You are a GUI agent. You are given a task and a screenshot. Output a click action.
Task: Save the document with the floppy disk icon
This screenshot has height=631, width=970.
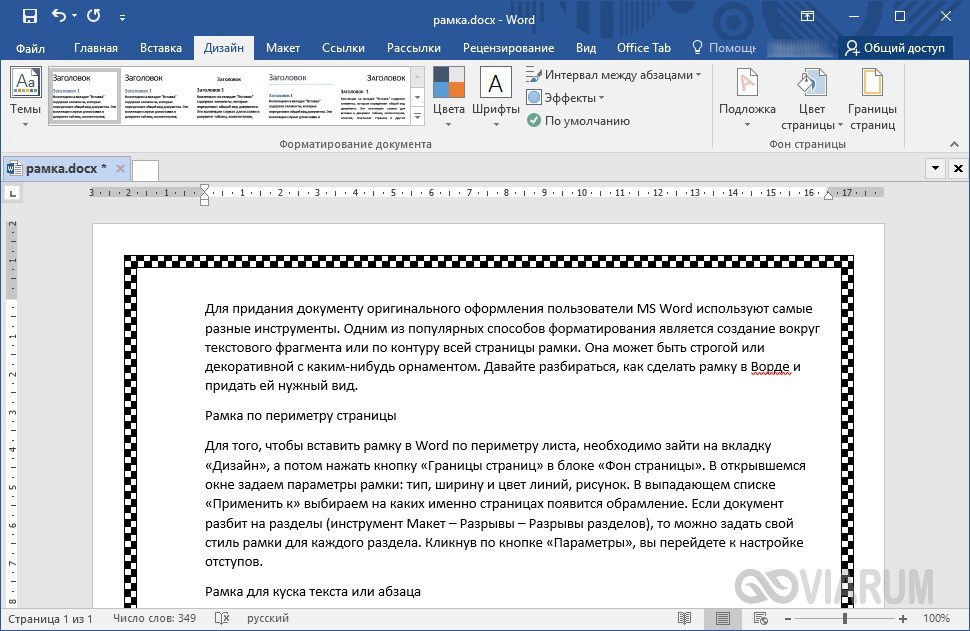coord(29,17)
